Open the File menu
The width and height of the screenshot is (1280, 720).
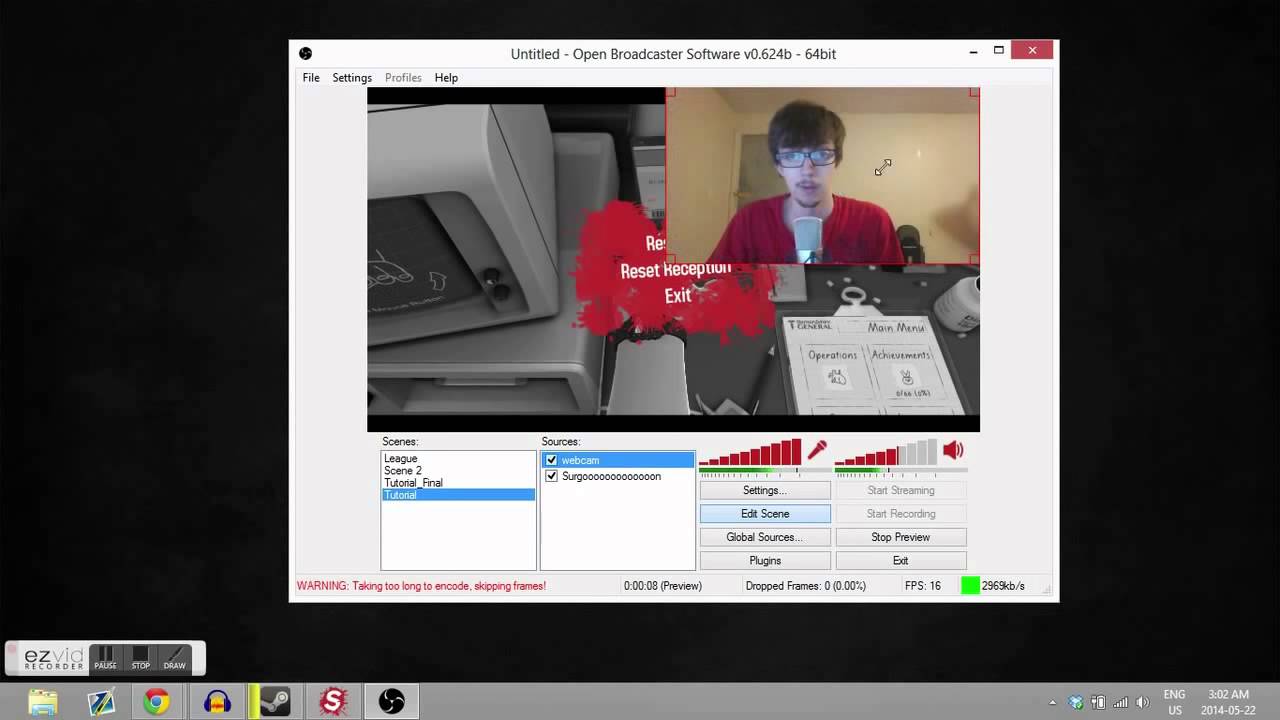coord(311,77)
